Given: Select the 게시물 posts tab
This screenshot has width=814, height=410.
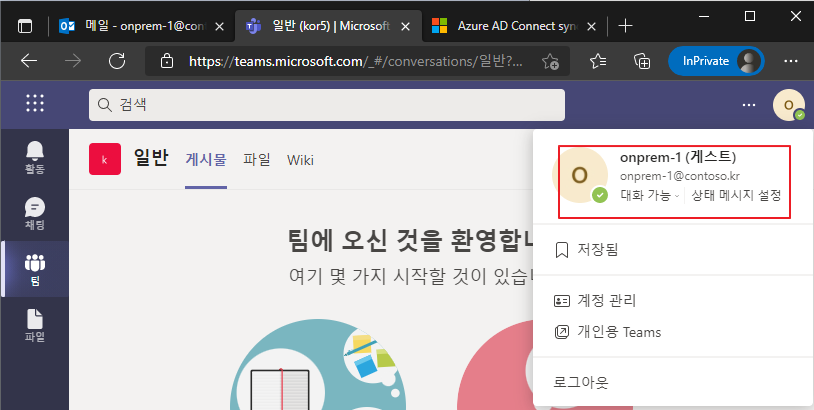Looking at the screenshot, I should pyautogui.click(x=206, y=159).
